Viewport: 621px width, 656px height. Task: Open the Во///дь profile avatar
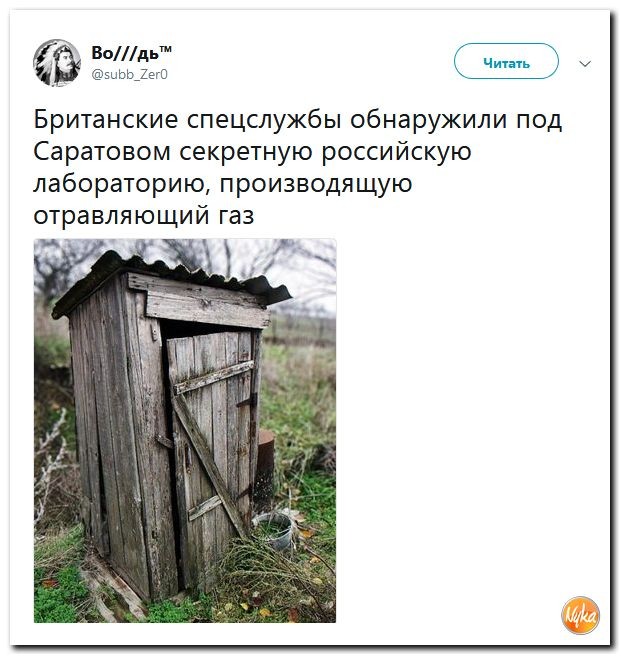coord(57,63)
